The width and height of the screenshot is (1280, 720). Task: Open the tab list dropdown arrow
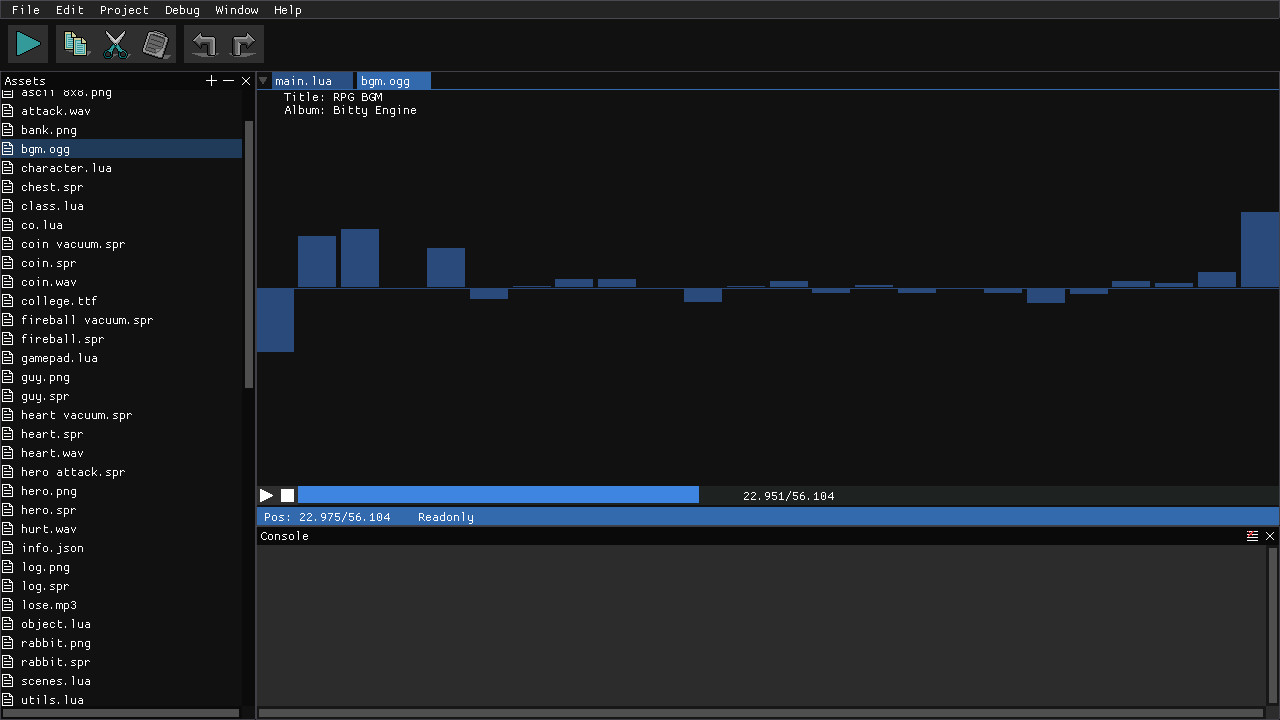pos(262,80)
